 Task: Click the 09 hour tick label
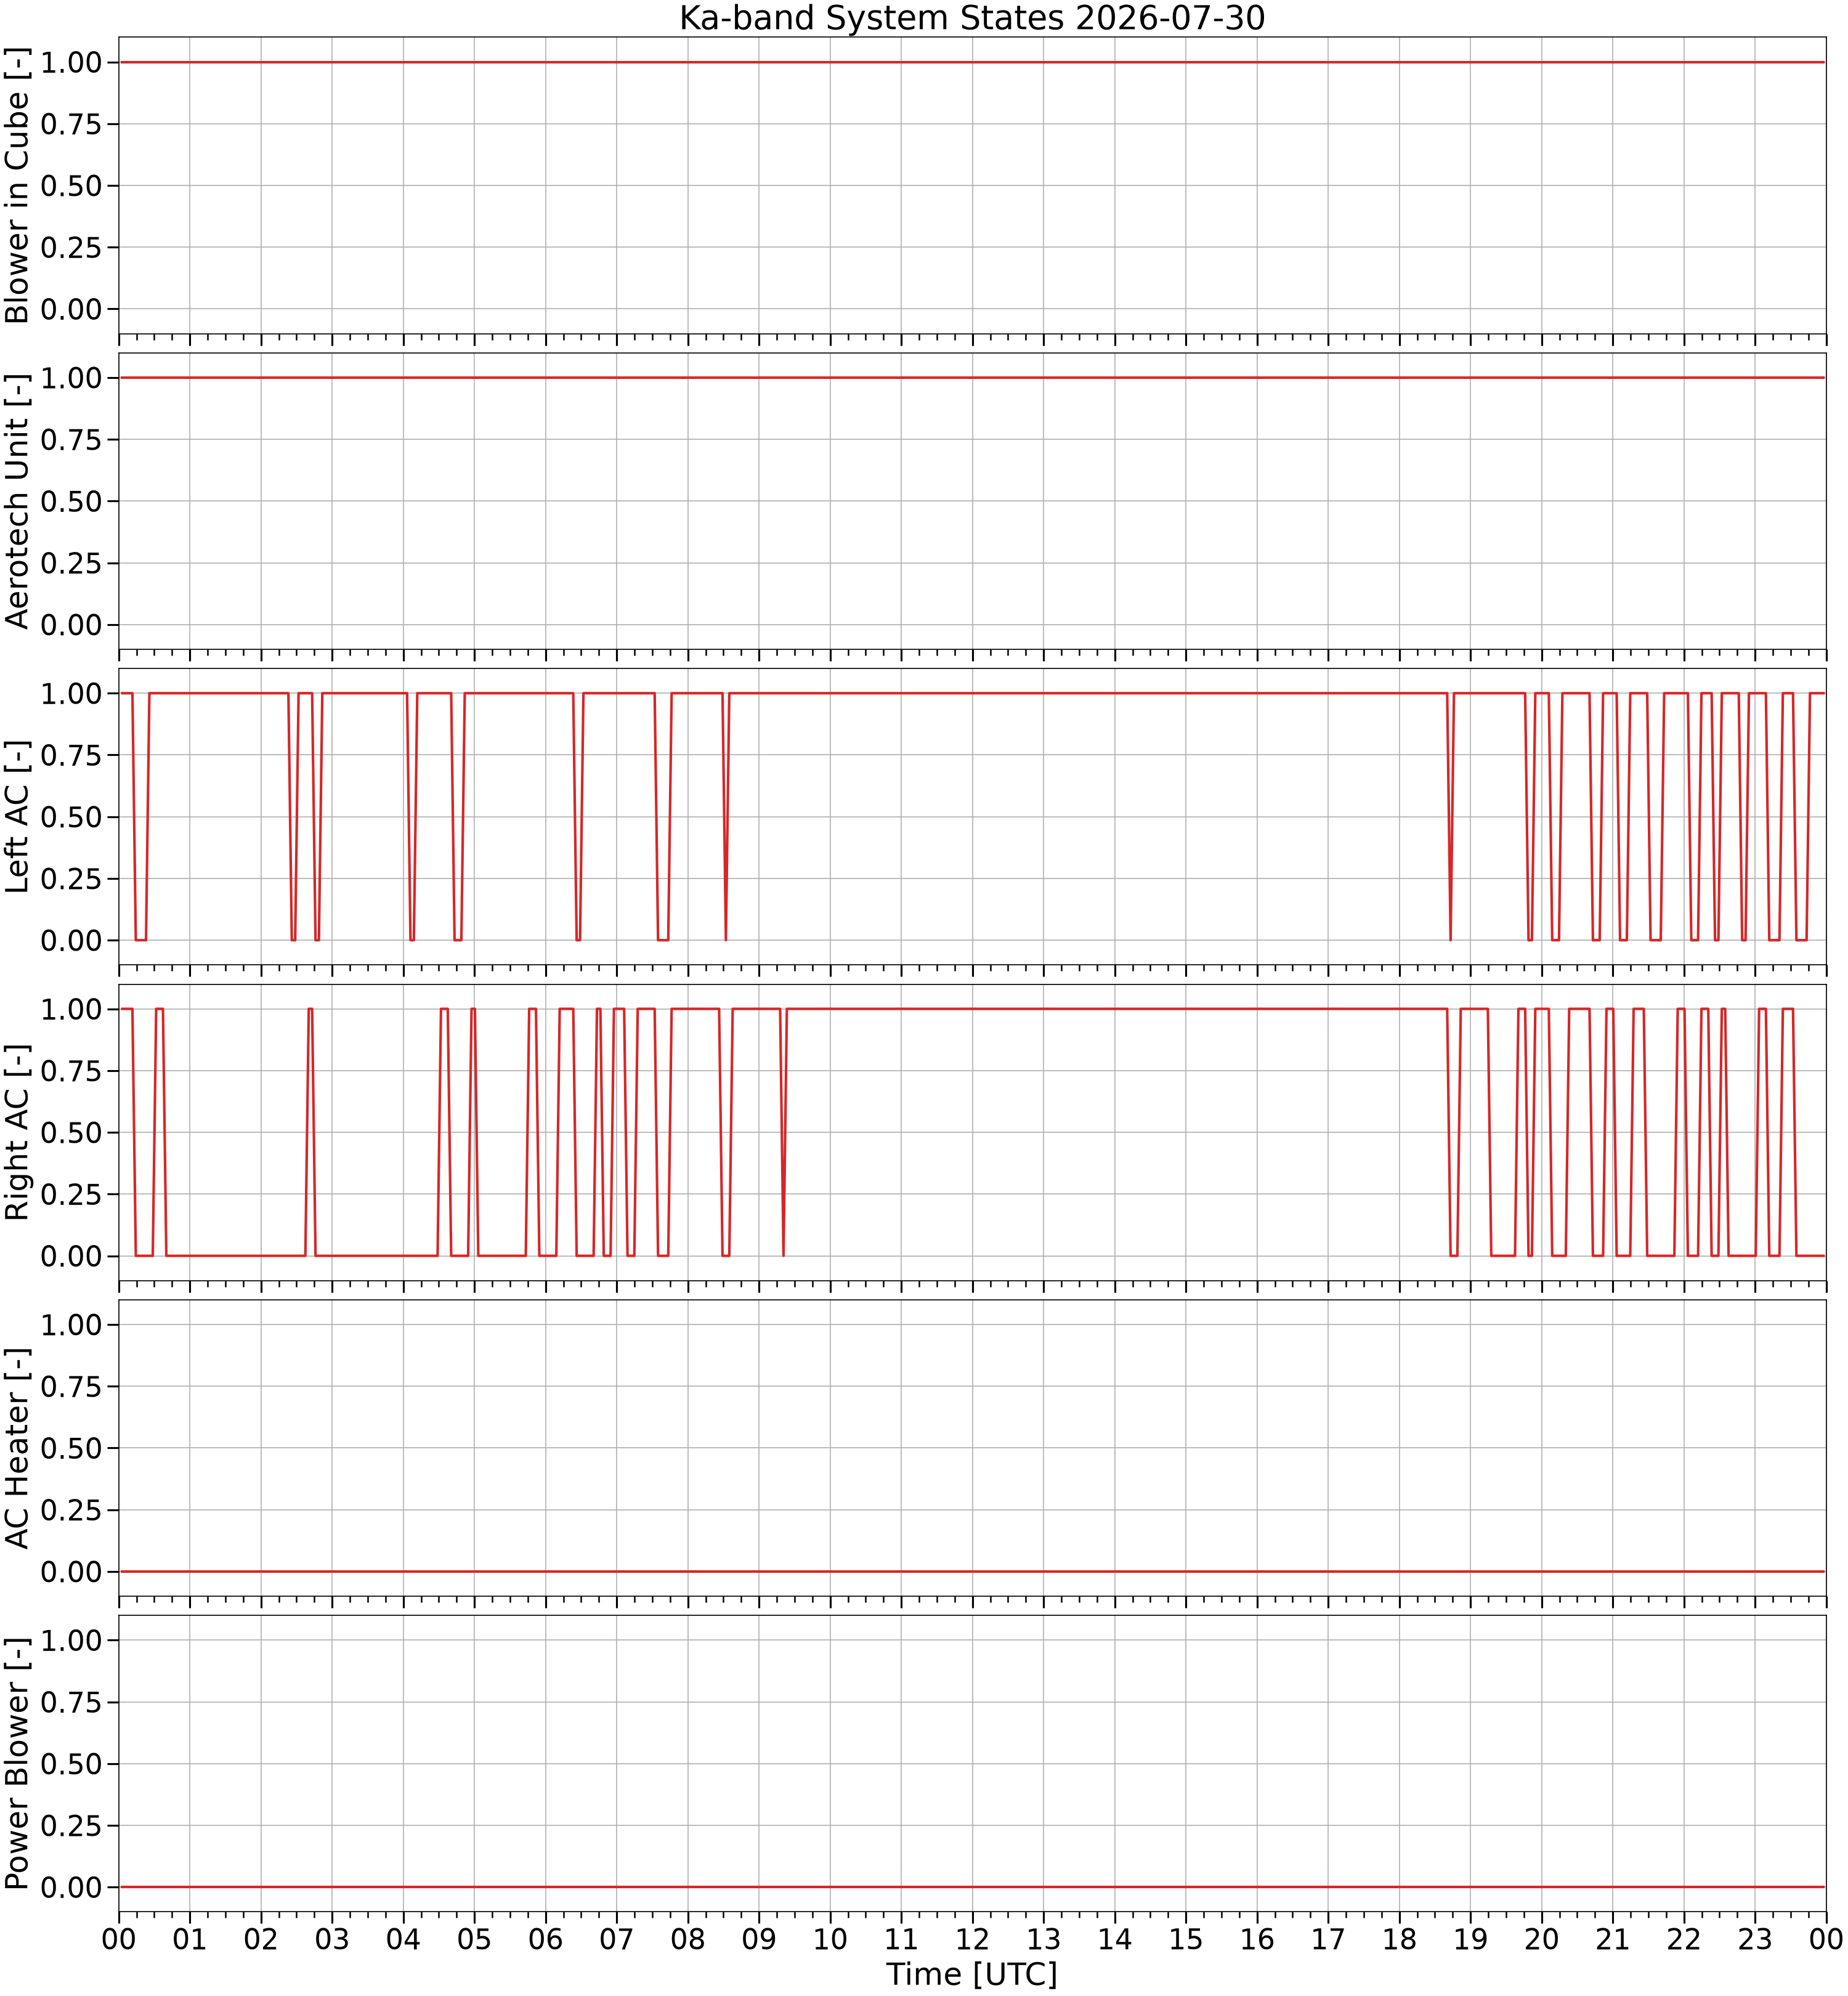coord(759,1940)
